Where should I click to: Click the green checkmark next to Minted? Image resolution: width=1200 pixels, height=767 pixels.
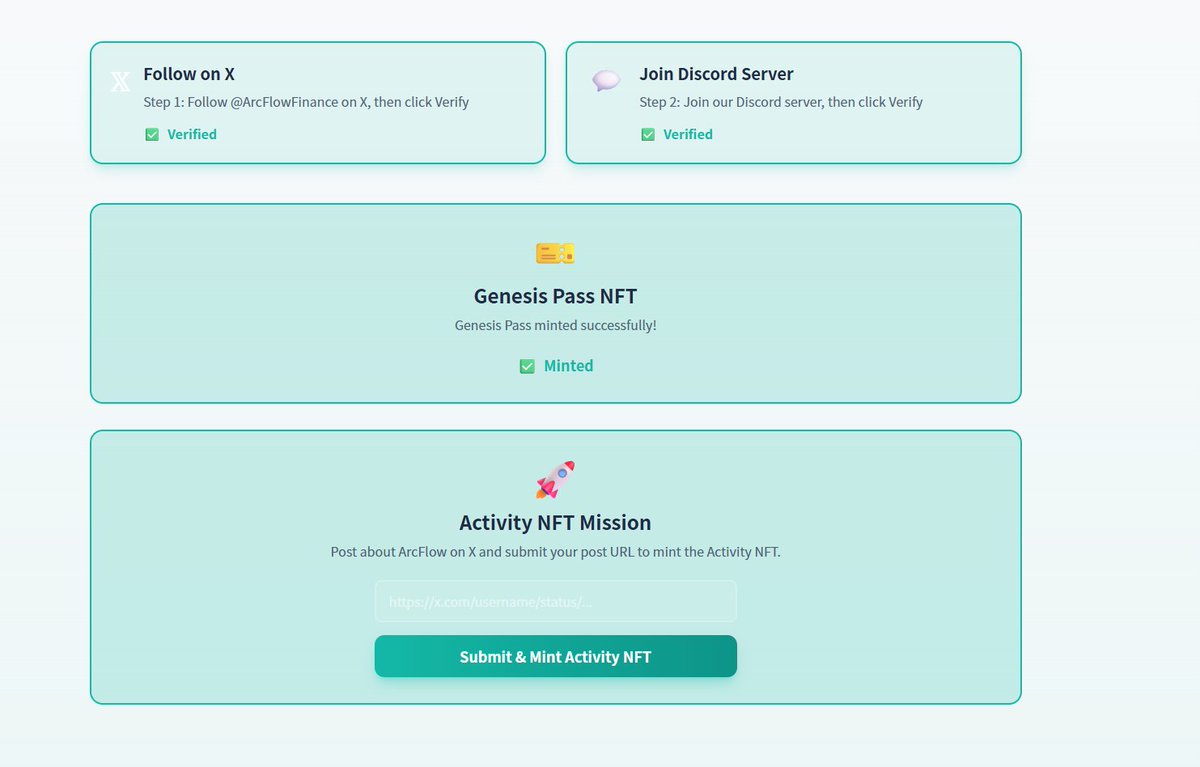pos(527,366)
